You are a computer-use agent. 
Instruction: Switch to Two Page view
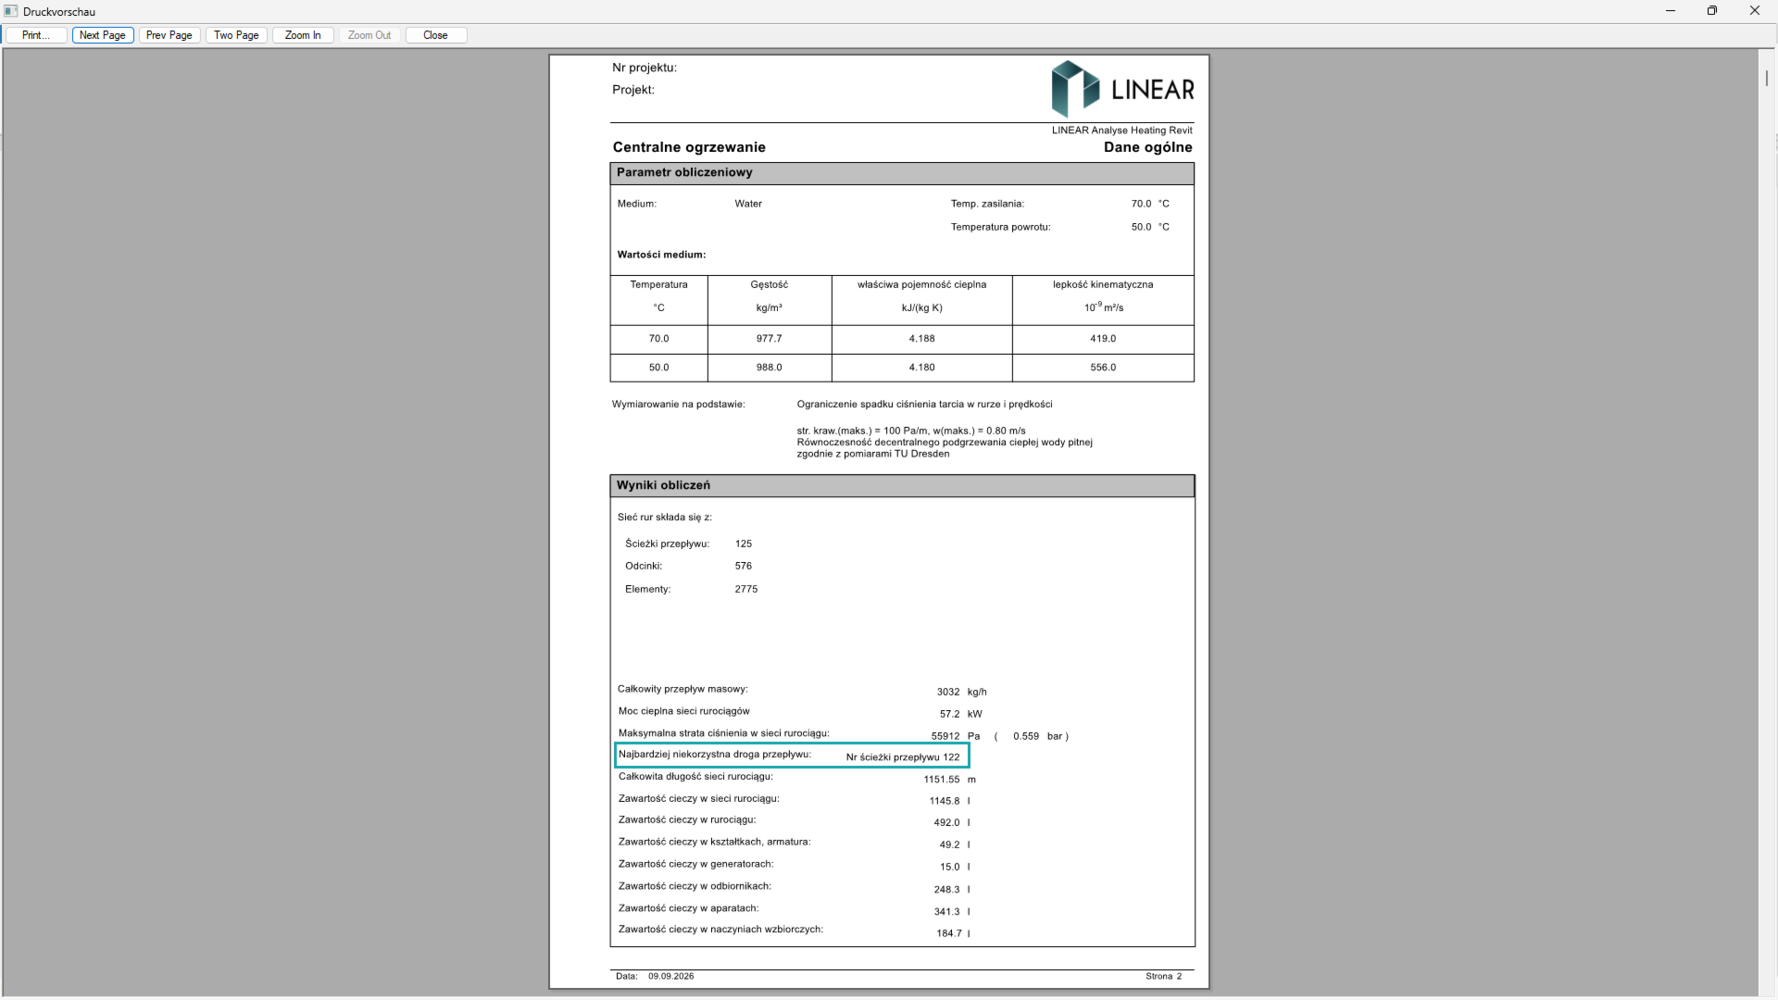pyautogui.click(x=236, y=35)
